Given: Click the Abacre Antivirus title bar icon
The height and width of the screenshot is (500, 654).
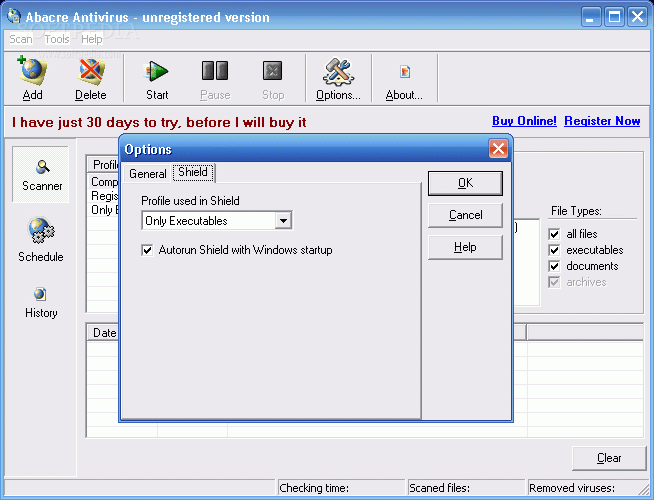Looking at the screenshot, I should pyautogui.click(x=14, y=16).
